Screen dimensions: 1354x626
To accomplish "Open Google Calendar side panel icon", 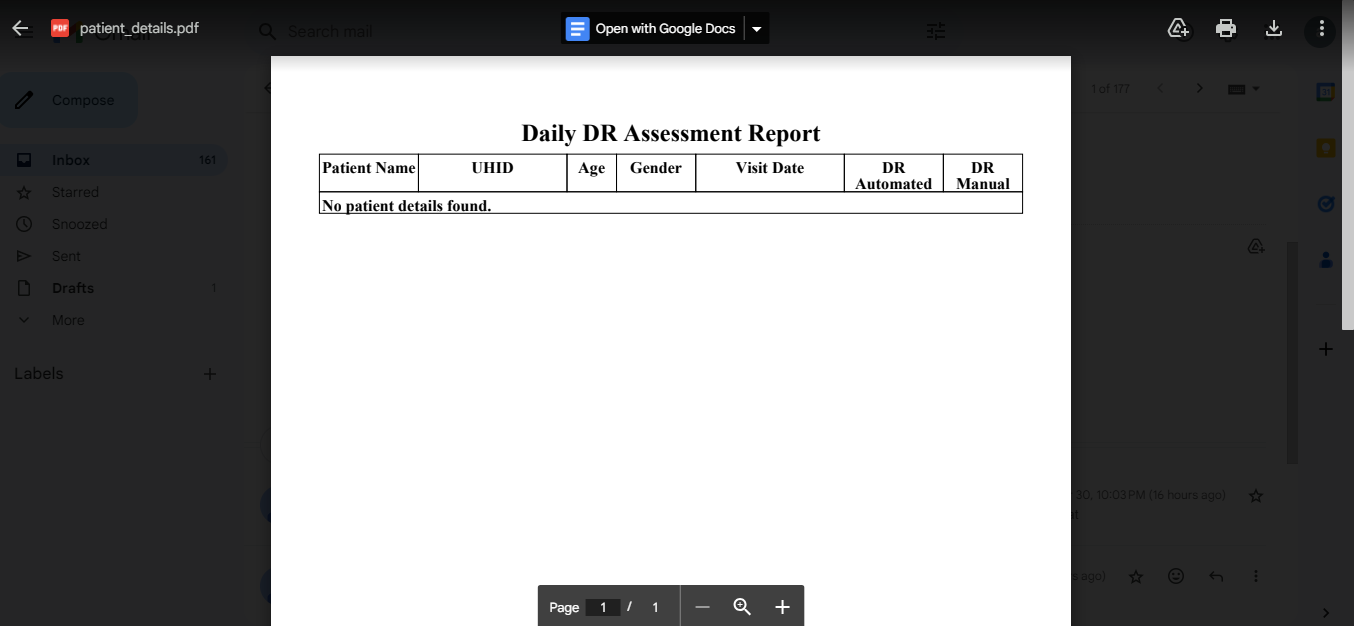I will point(1326,92).
